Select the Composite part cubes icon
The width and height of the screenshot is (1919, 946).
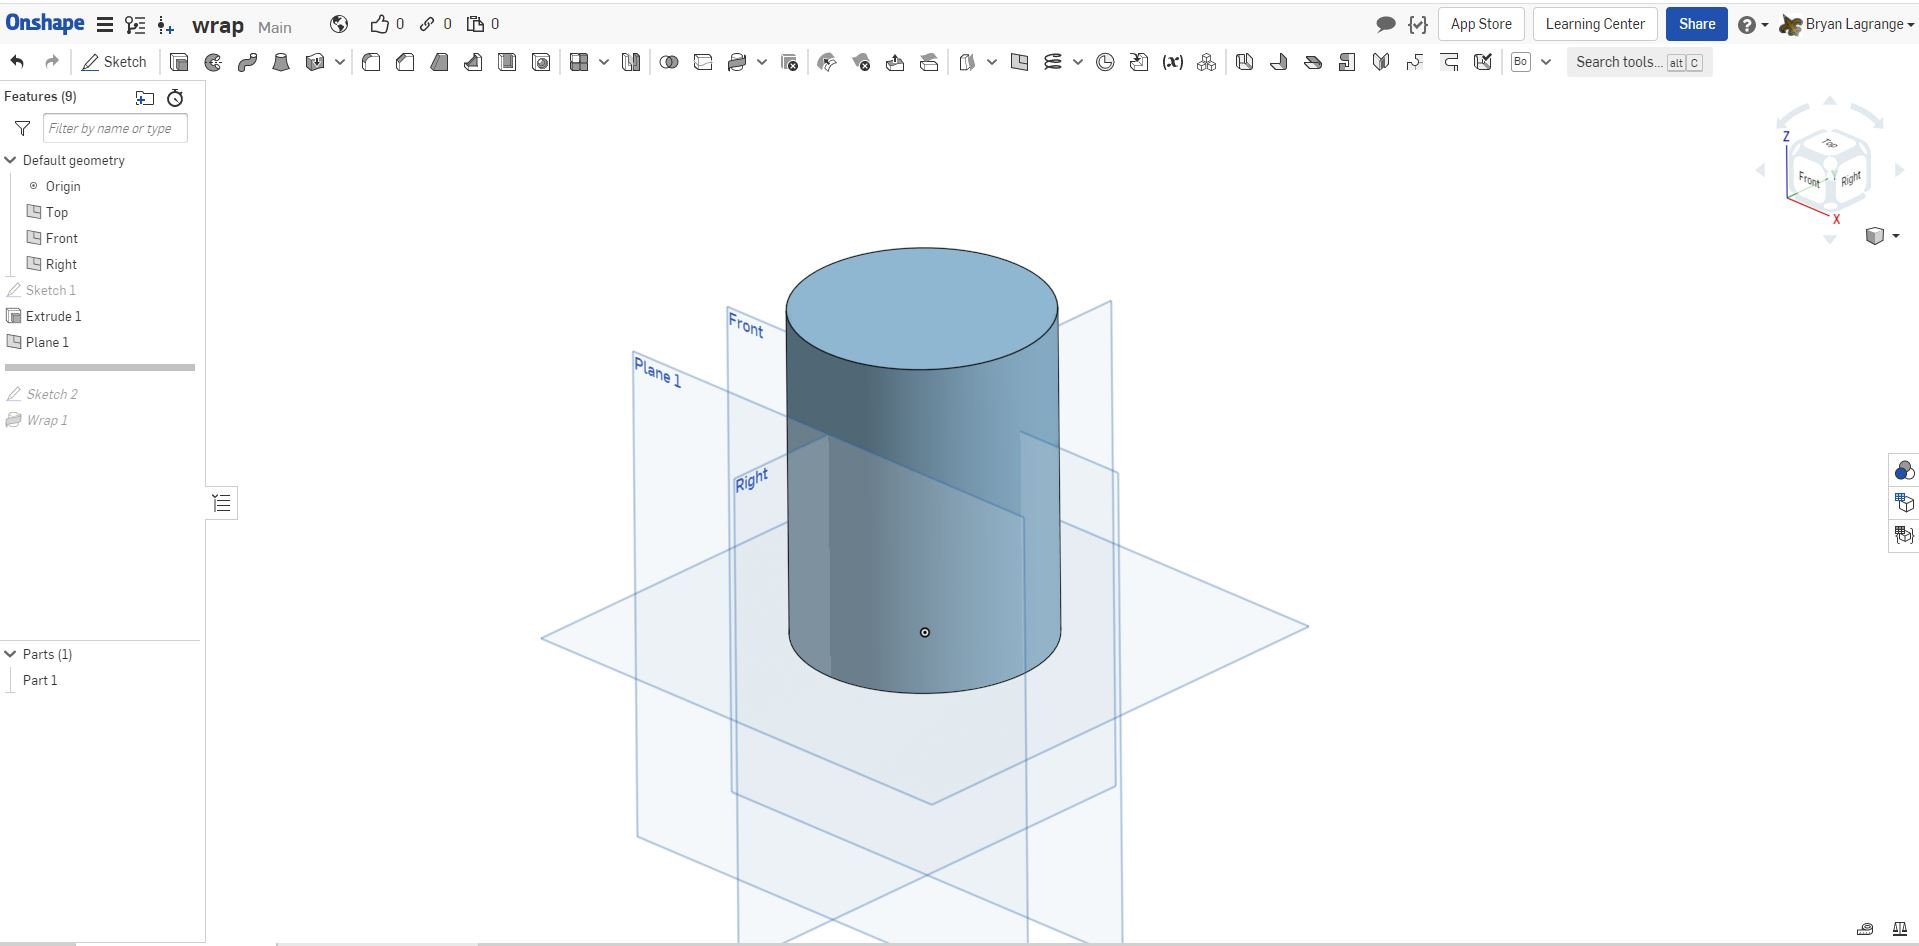pyautogui.click(x=1207, y=62)
